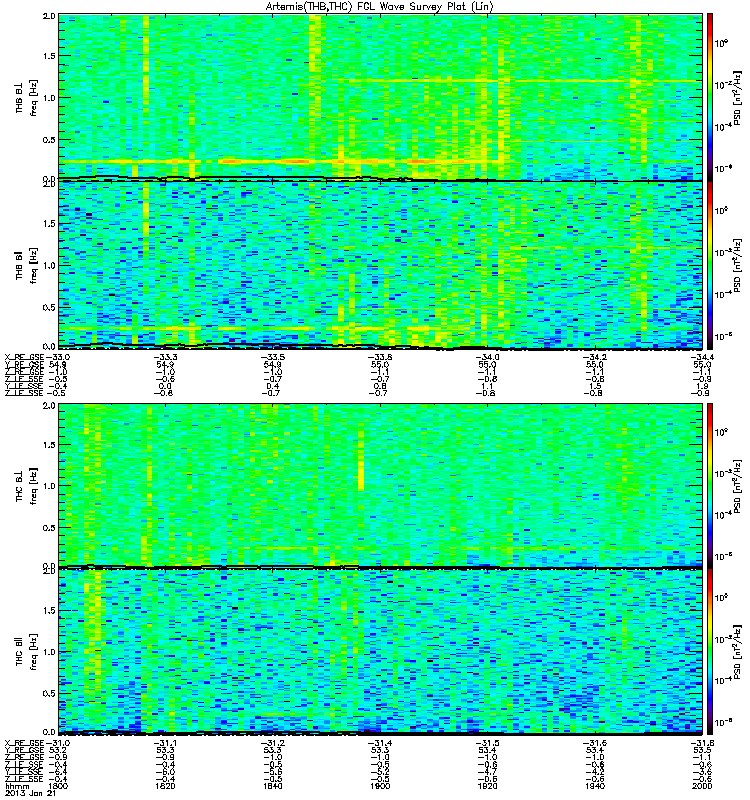750x800 pixels.
Task: Click the 1.0 frequency tick of the THB B∥ panel
Action: (x=49, y=265)
